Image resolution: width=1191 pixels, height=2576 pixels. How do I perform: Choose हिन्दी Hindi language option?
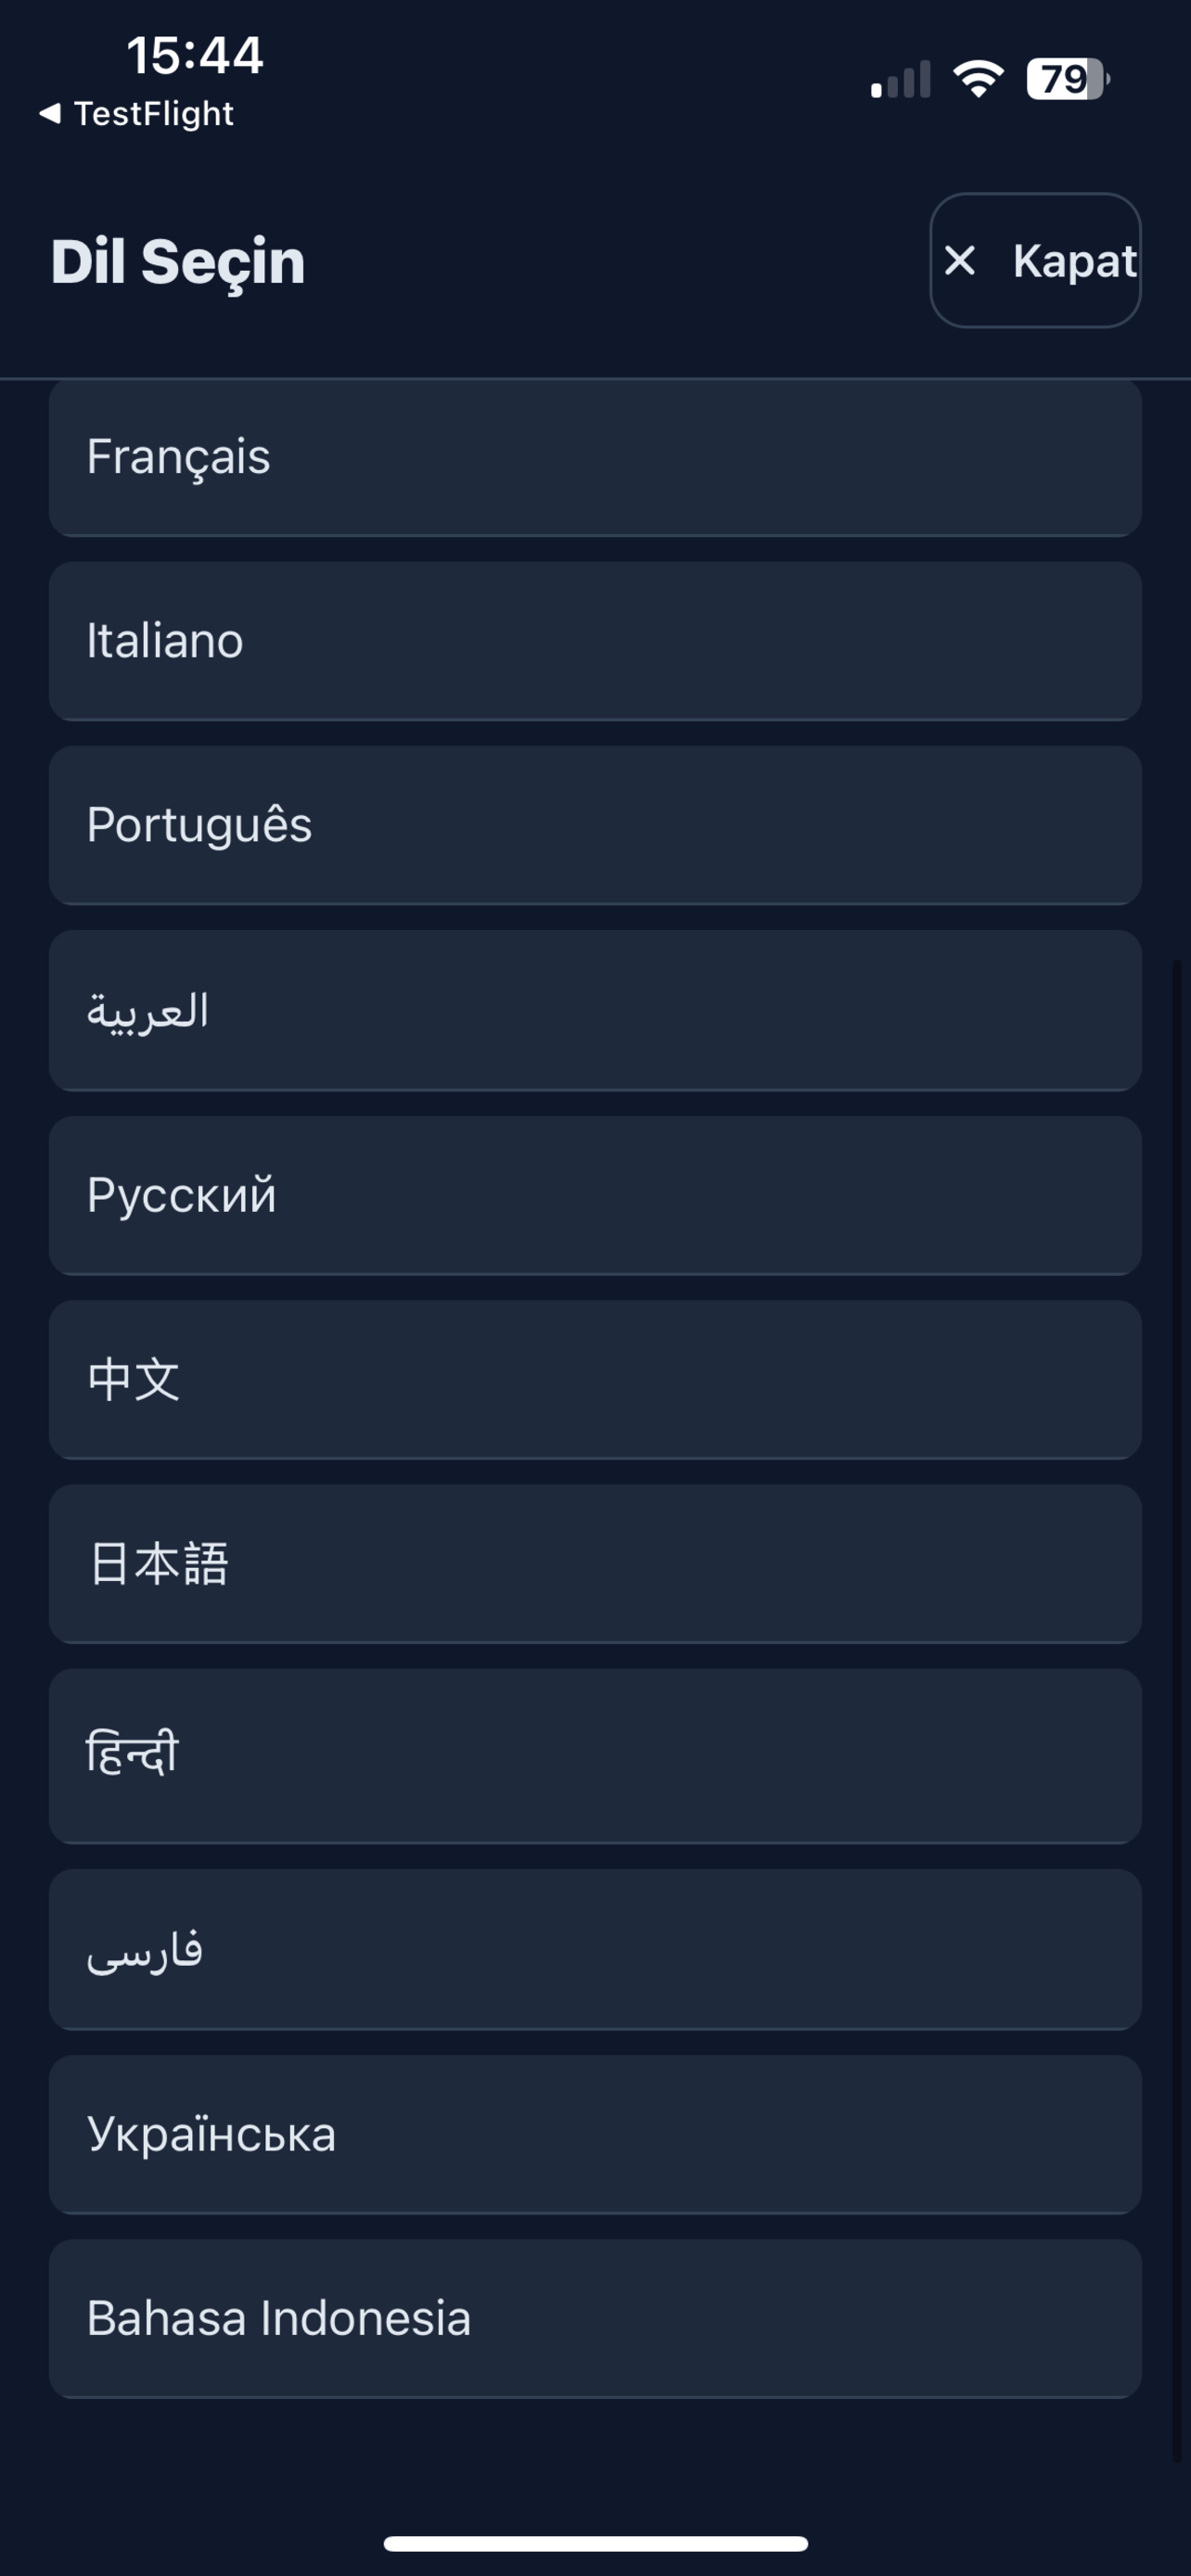(595, 1754)
